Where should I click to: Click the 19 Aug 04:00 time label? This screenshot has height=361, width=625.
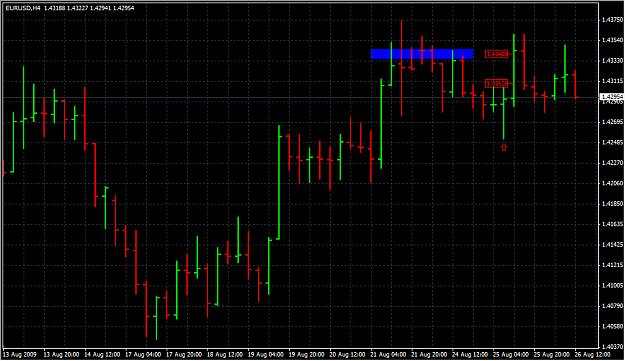(x=265, y=354)
